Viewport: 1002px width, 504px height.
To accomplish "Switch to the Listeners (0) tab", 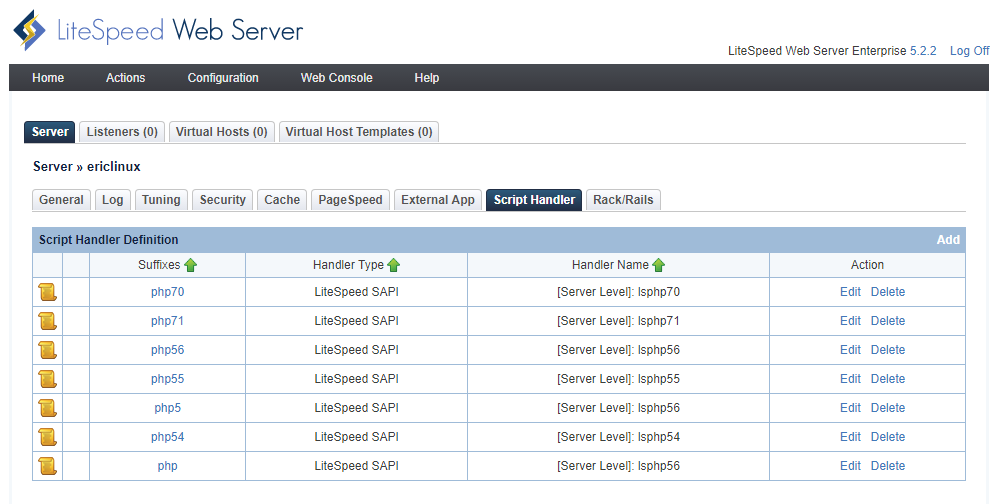I will pyautogui.click(x=122, y=132).
